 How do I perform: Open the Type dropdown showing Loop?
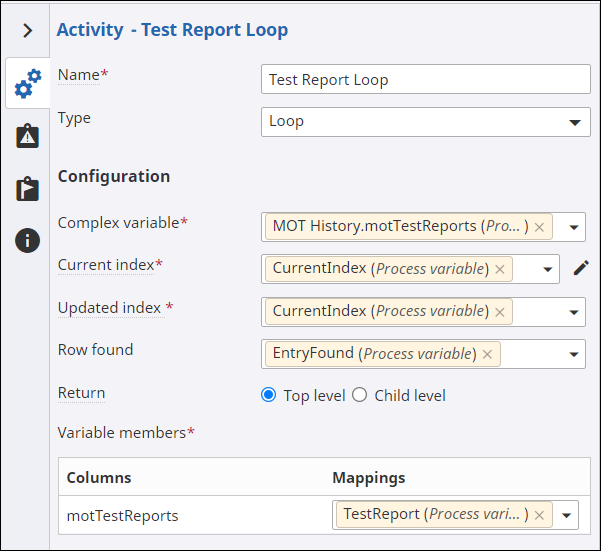point(425,122)
